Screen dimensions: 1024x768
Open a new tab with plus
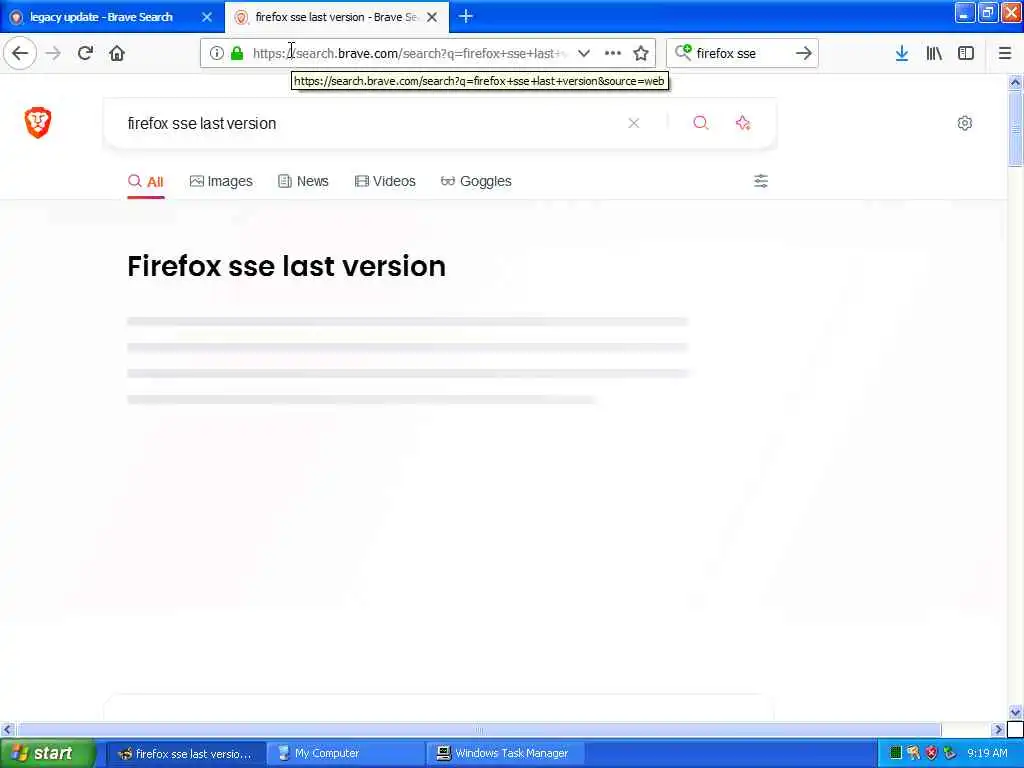coord(466,16)
